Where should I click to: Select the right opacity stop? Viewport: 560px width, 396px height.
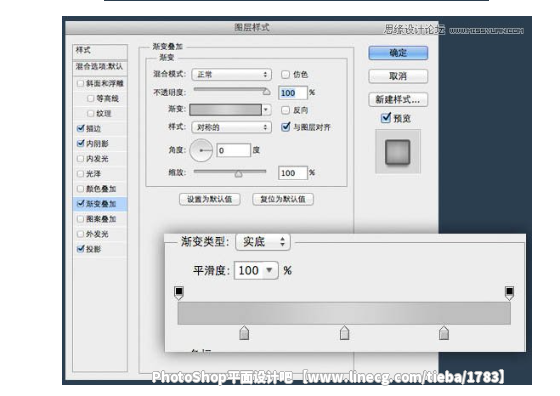point(509,292)
